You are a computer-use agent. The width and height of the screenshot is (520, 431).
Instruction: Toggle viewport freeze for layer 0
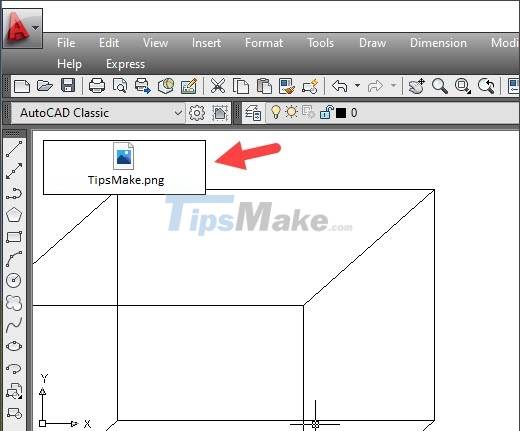point(308,112)
